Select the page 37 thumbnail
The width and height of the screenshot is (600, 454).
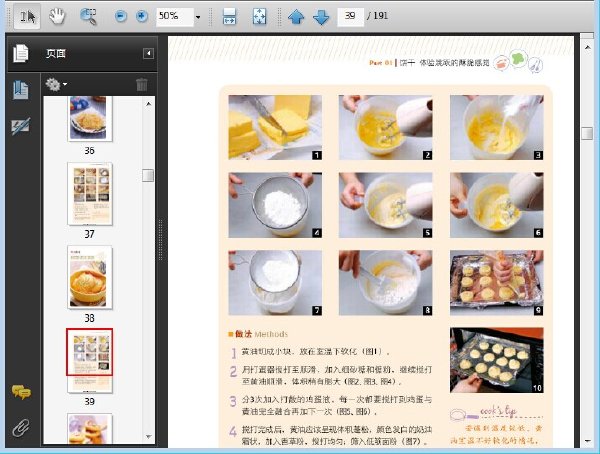pos(90,194)
